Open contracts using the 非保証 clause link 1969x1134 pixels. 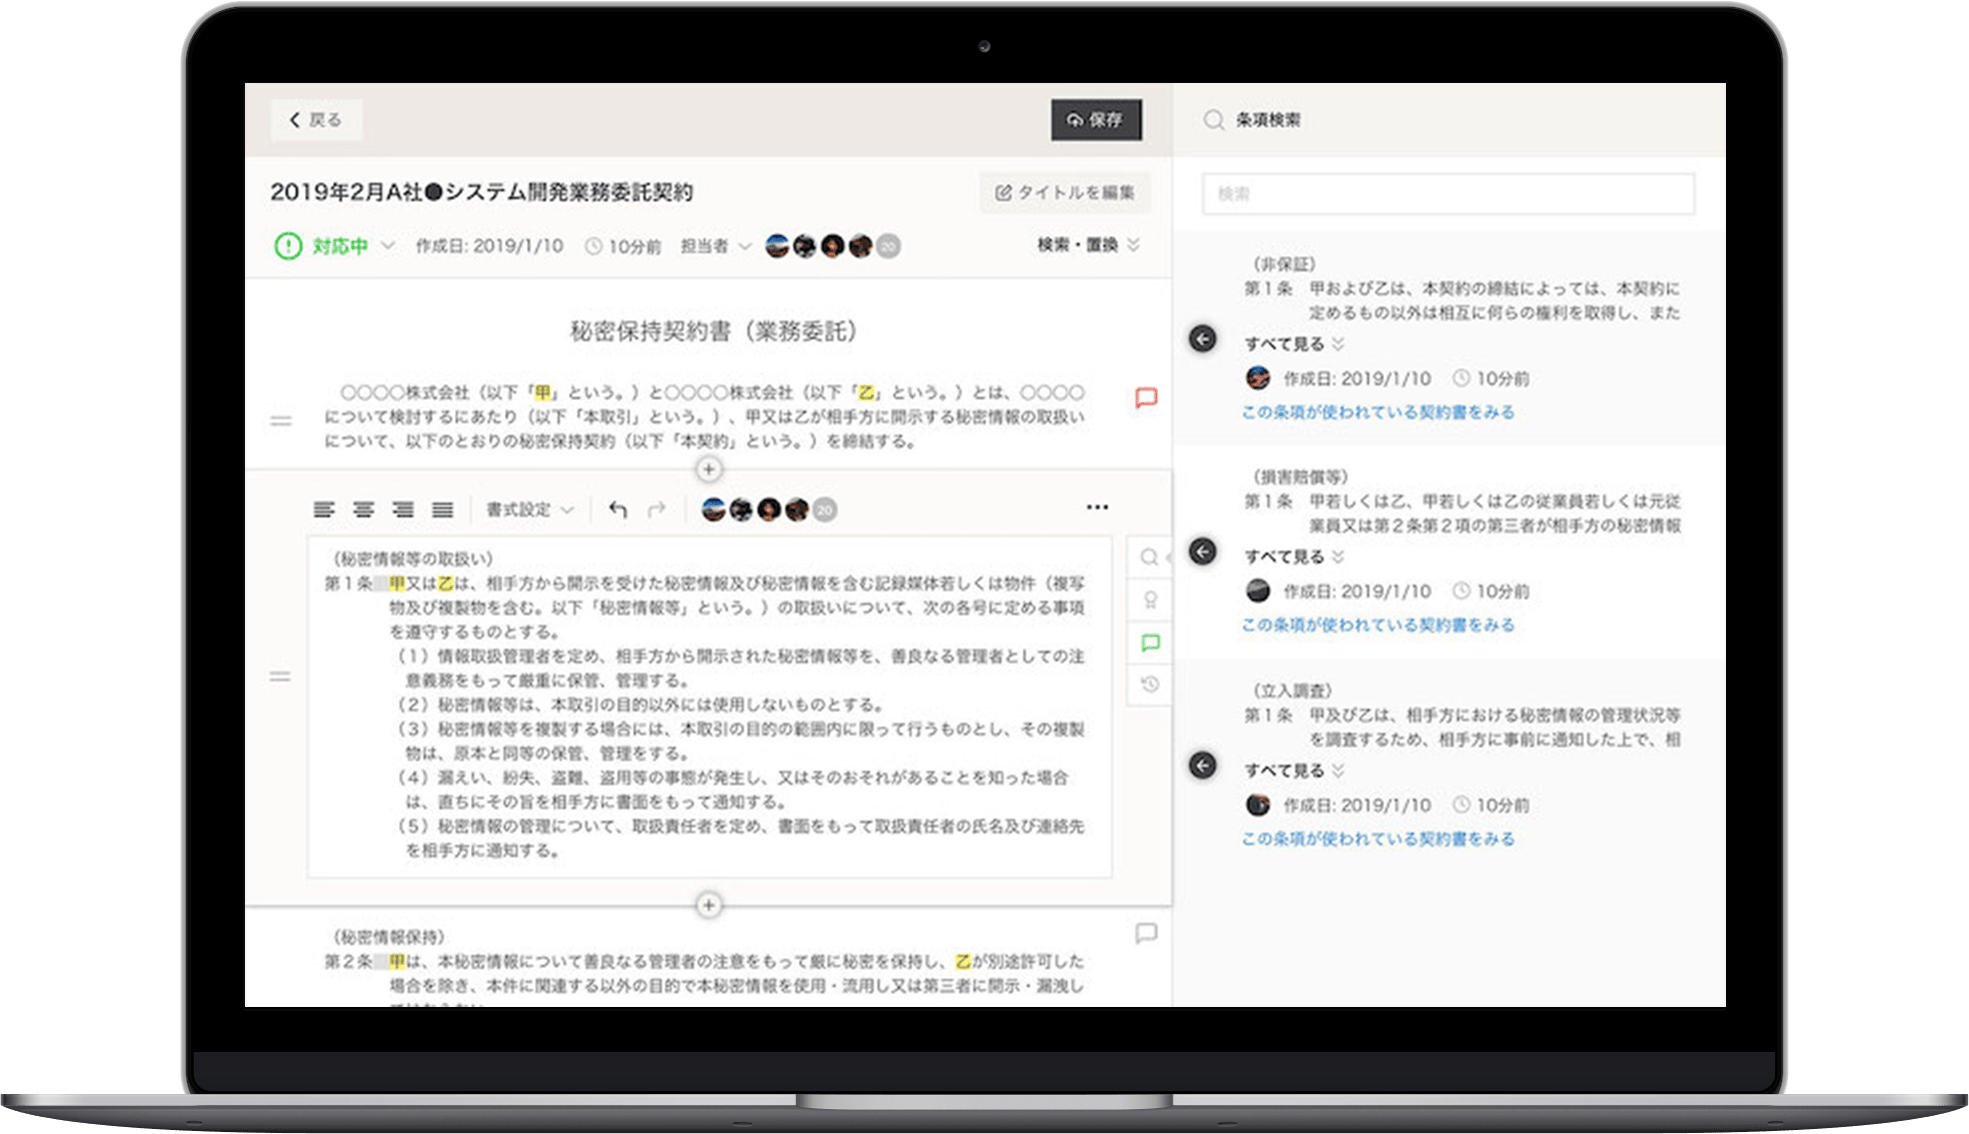point(1378,412)
